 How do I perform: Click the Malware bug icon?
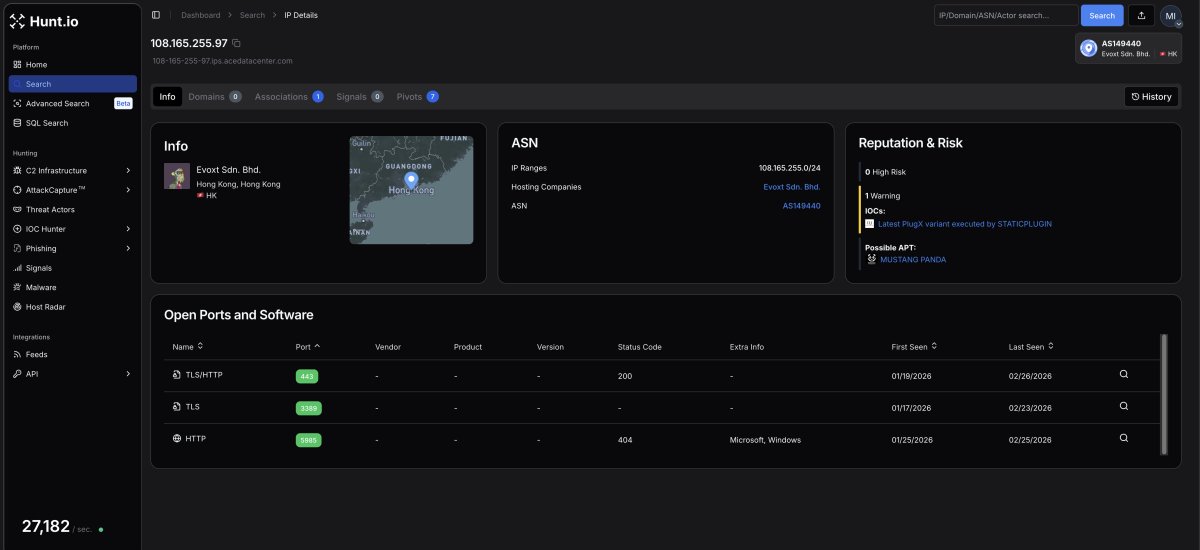(17, 287)
